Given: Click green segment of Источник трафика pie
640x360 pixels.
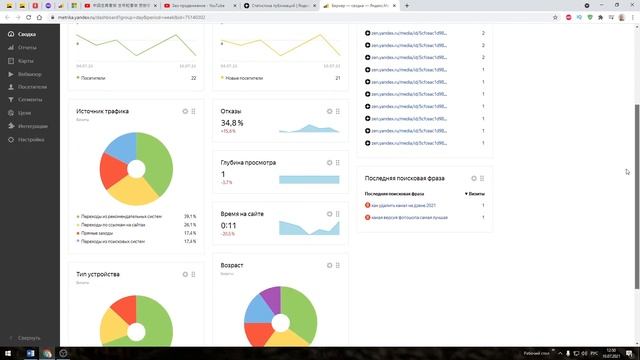Looking at the screenshot, I should (159, 163).
